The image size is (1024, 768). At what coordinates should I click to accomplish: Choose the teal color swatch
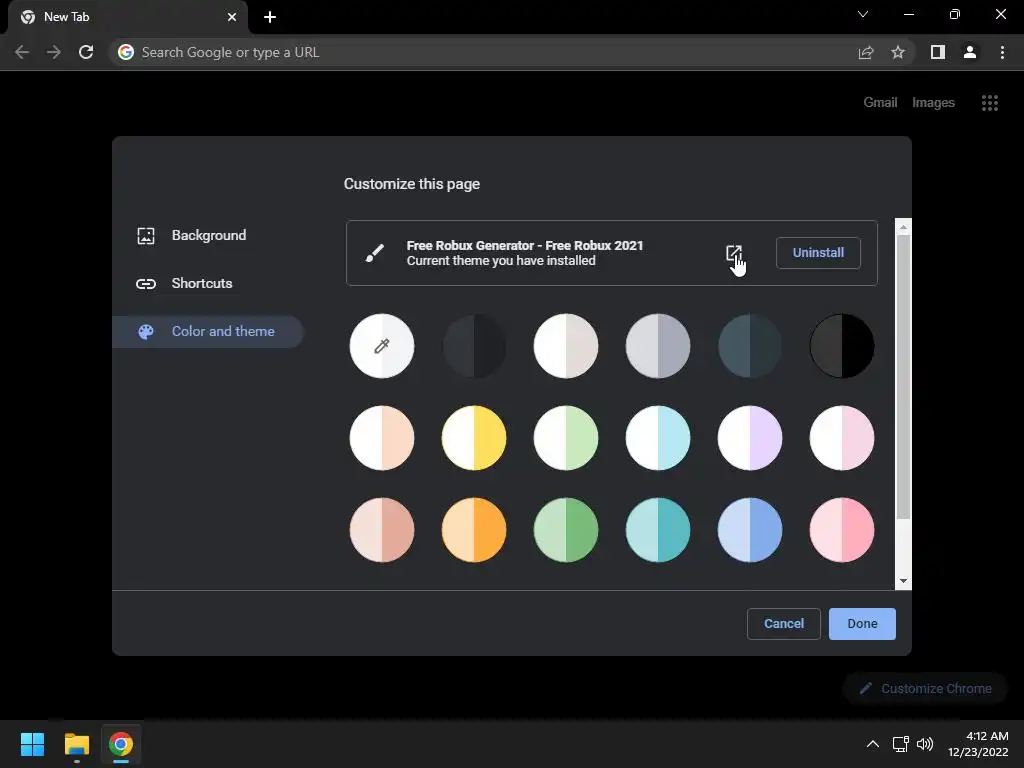click(x=658, y=530)
